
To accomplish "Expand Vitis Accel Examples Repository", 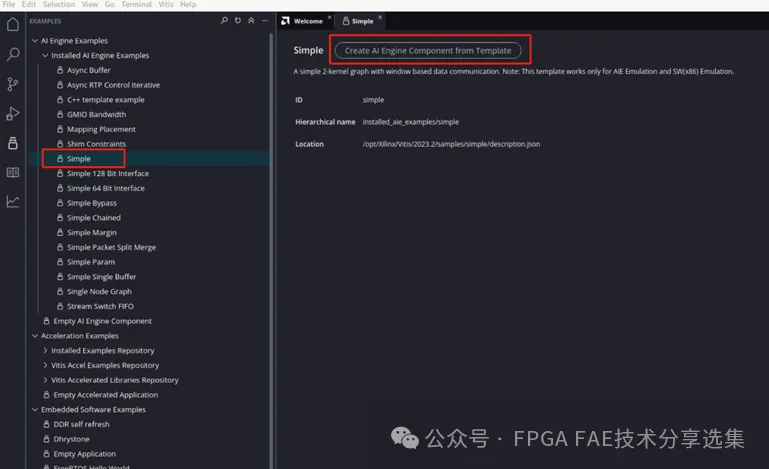I will point(45,365).
